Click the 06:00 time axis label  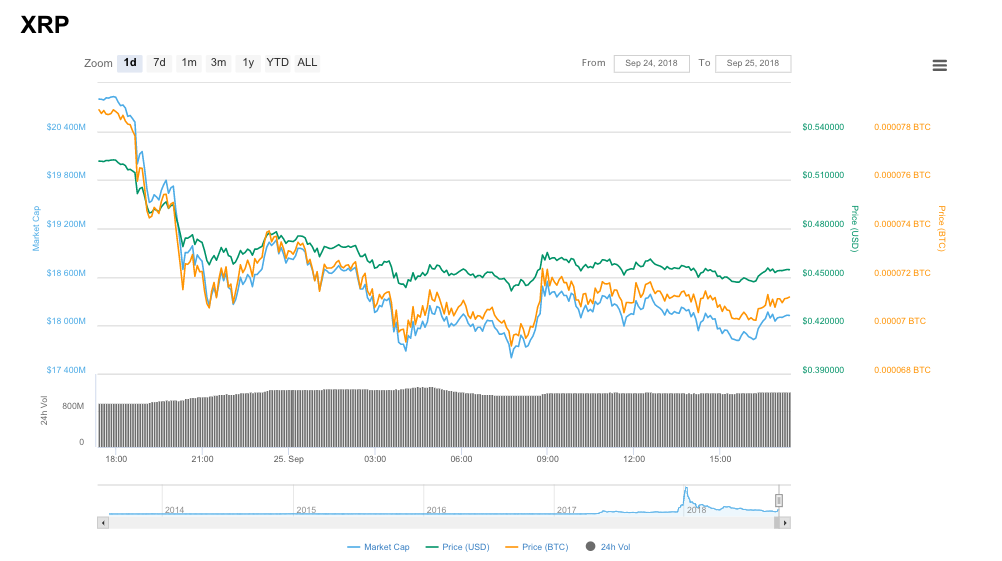[461, 459]
